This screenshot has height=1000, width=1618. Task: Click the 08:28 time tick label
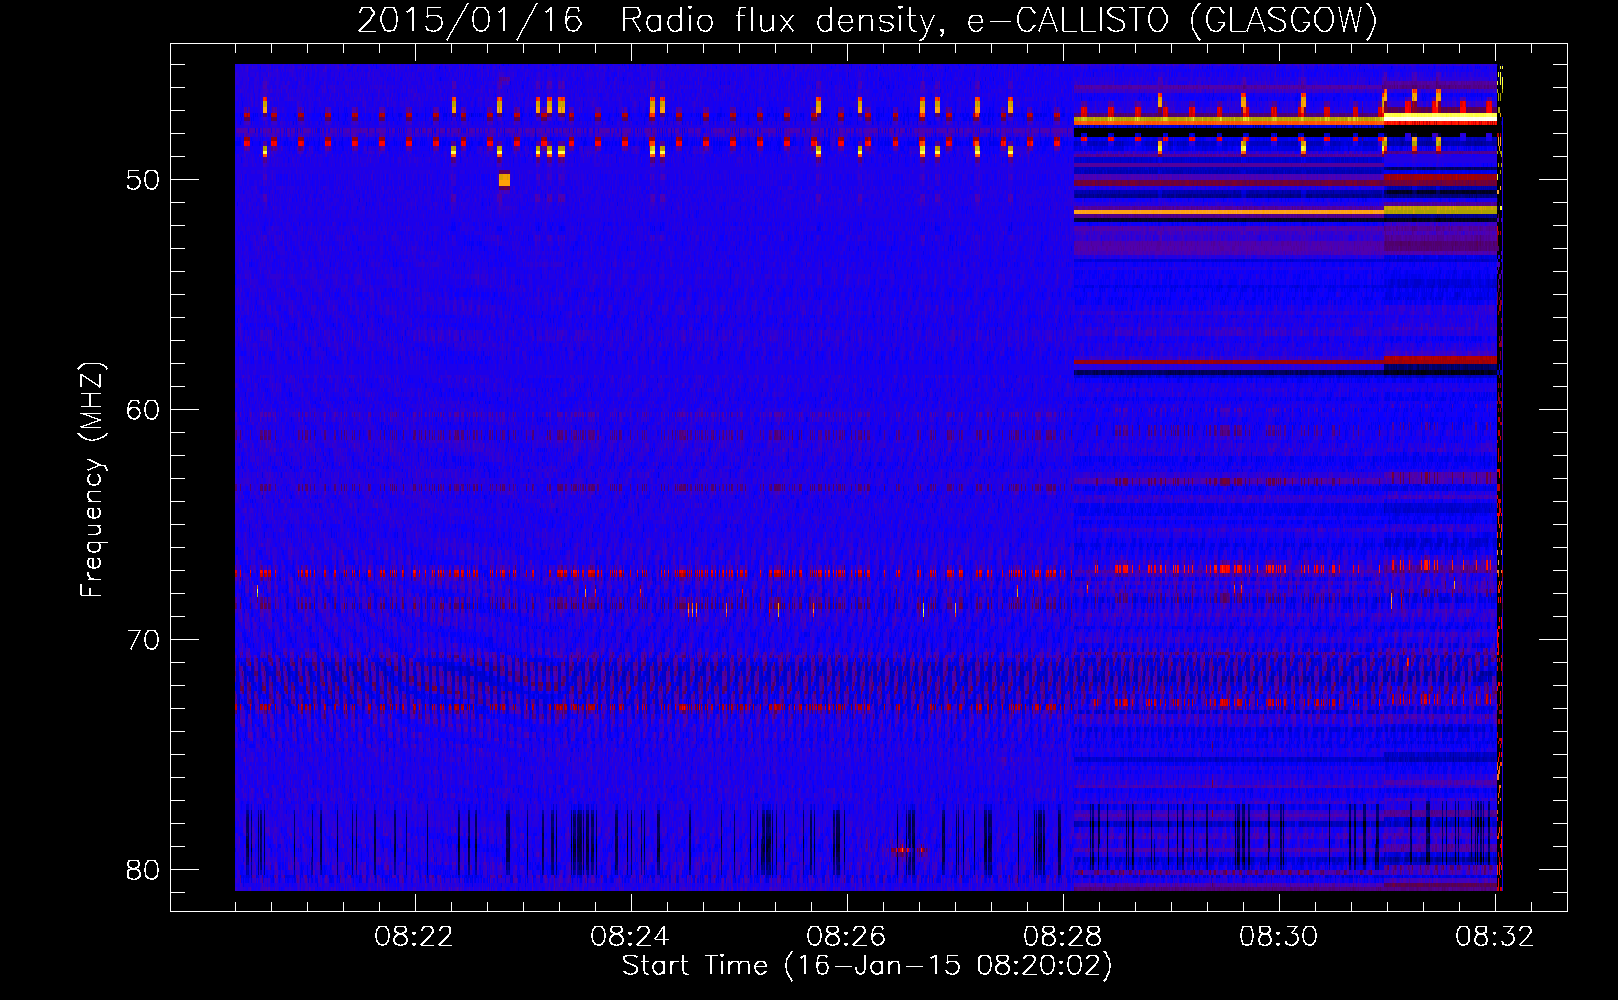tap(1062, 937)
